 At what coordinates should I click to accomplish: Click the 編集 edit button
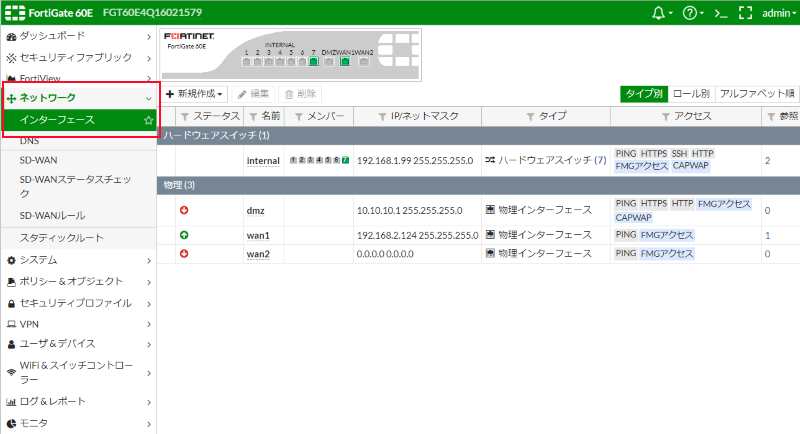(x=254, y=94)
